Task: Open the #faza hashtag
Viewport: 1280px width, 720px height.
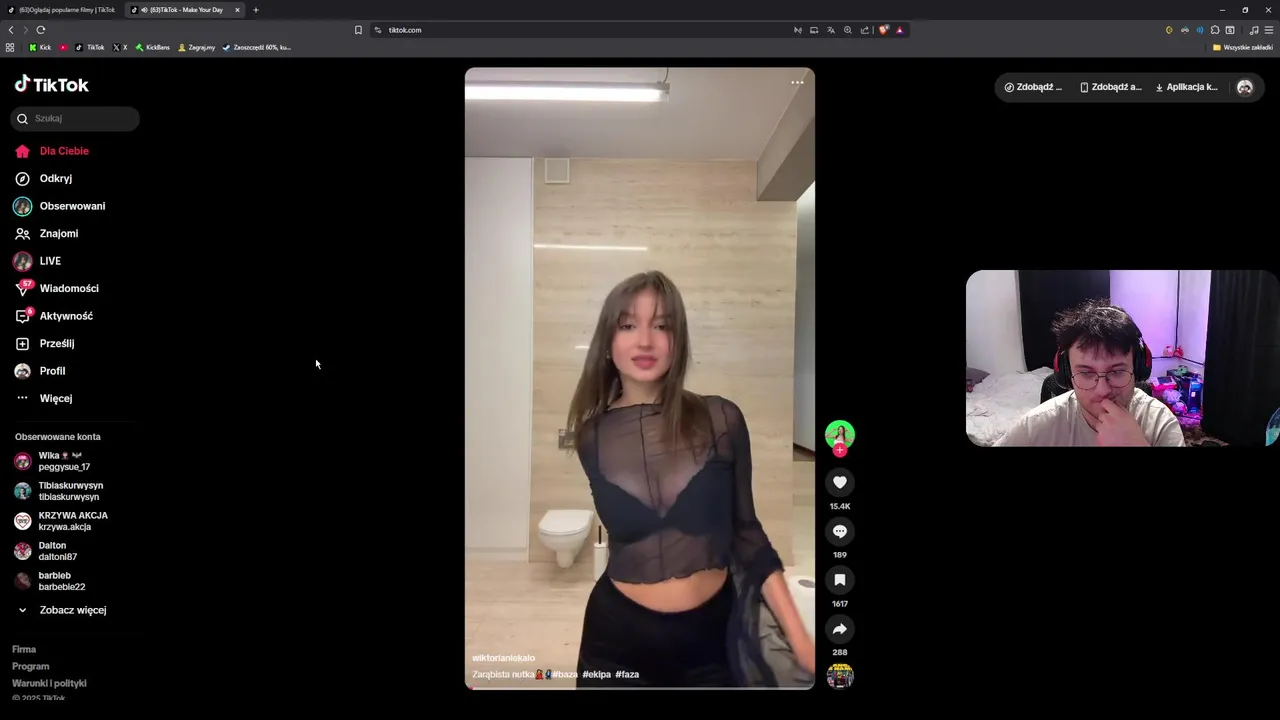Action: tap(627, 675)
